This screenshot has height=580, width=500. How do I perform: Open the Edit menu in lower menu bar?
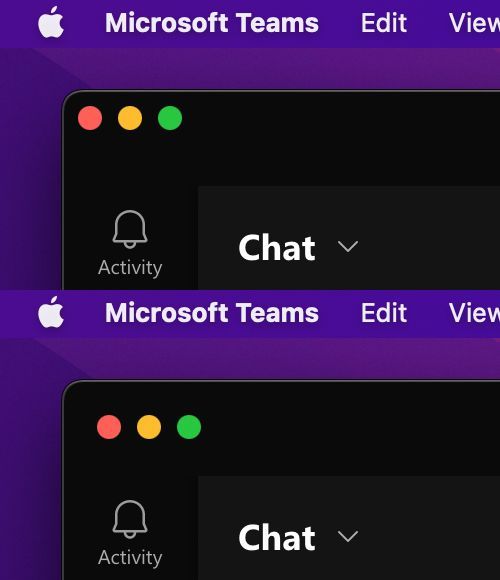pyautogui.click(x=384, y=313)
